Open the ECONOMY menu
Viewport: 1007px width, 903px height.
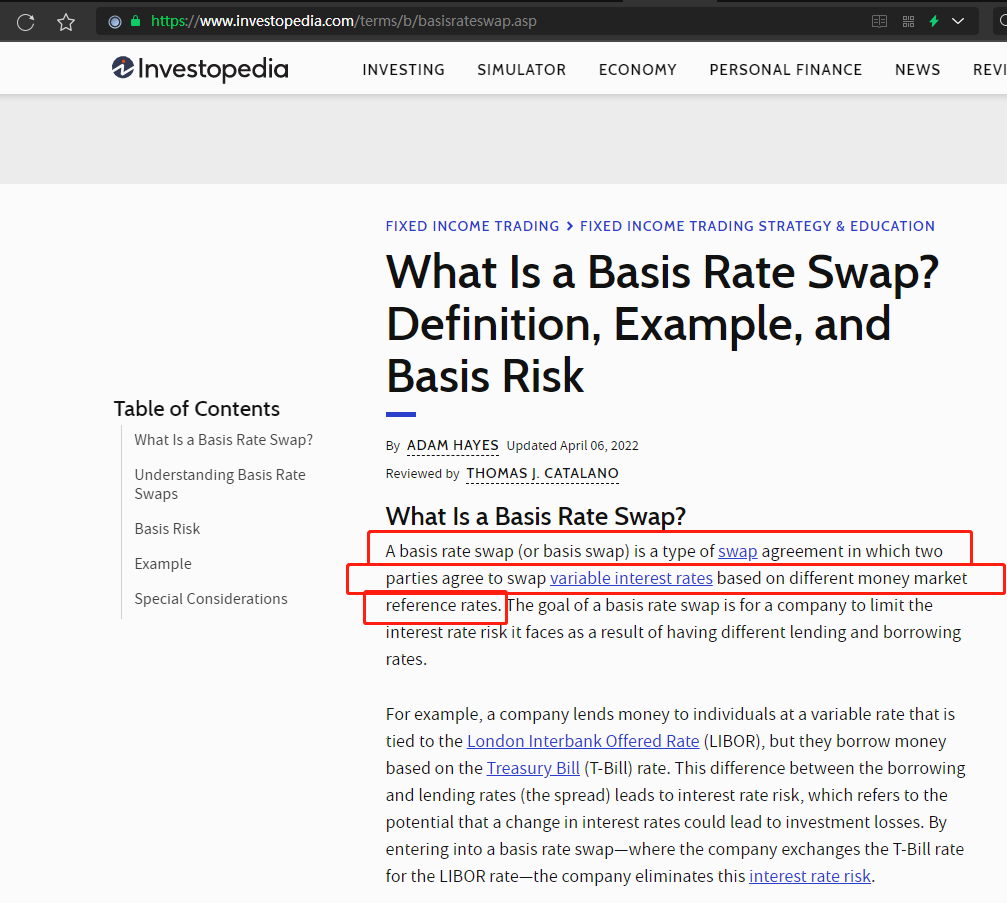638,69
